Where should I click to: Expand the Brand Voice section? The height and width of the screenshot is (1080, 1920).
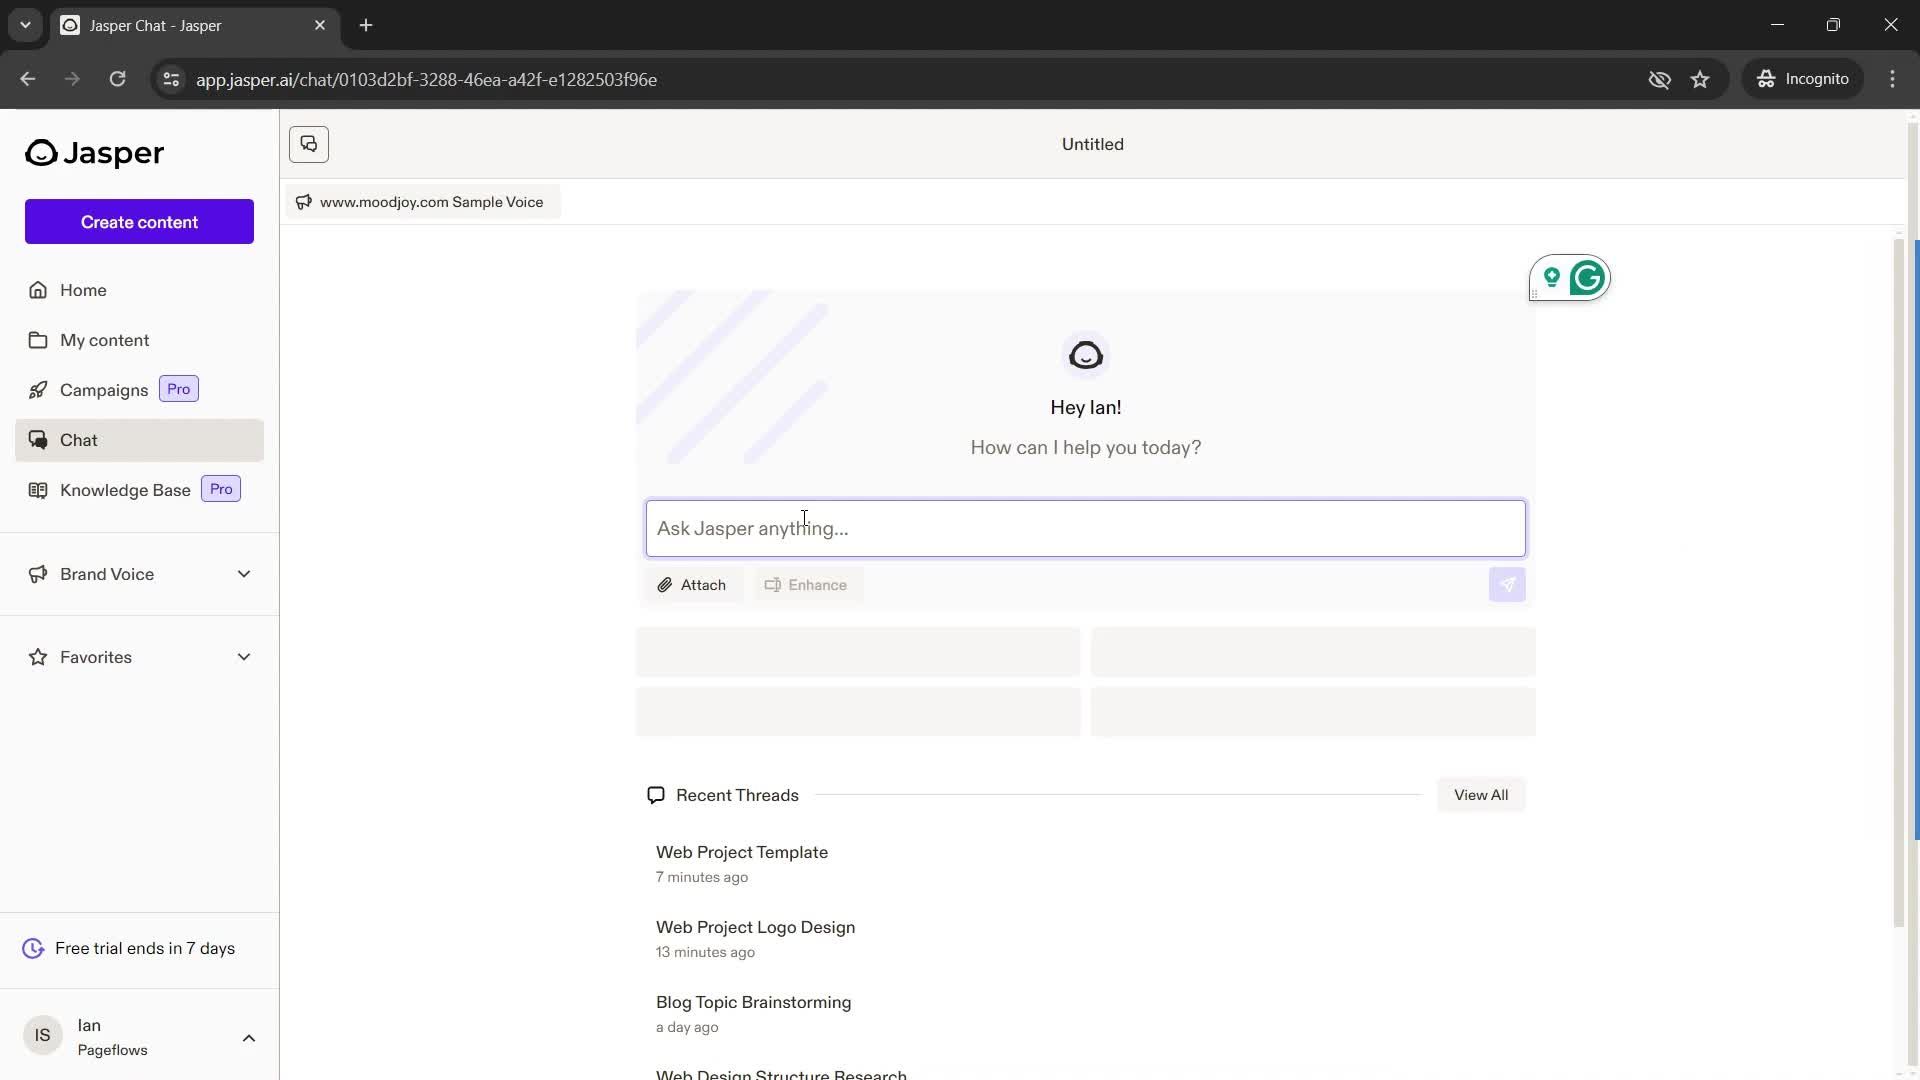(244, 574)
